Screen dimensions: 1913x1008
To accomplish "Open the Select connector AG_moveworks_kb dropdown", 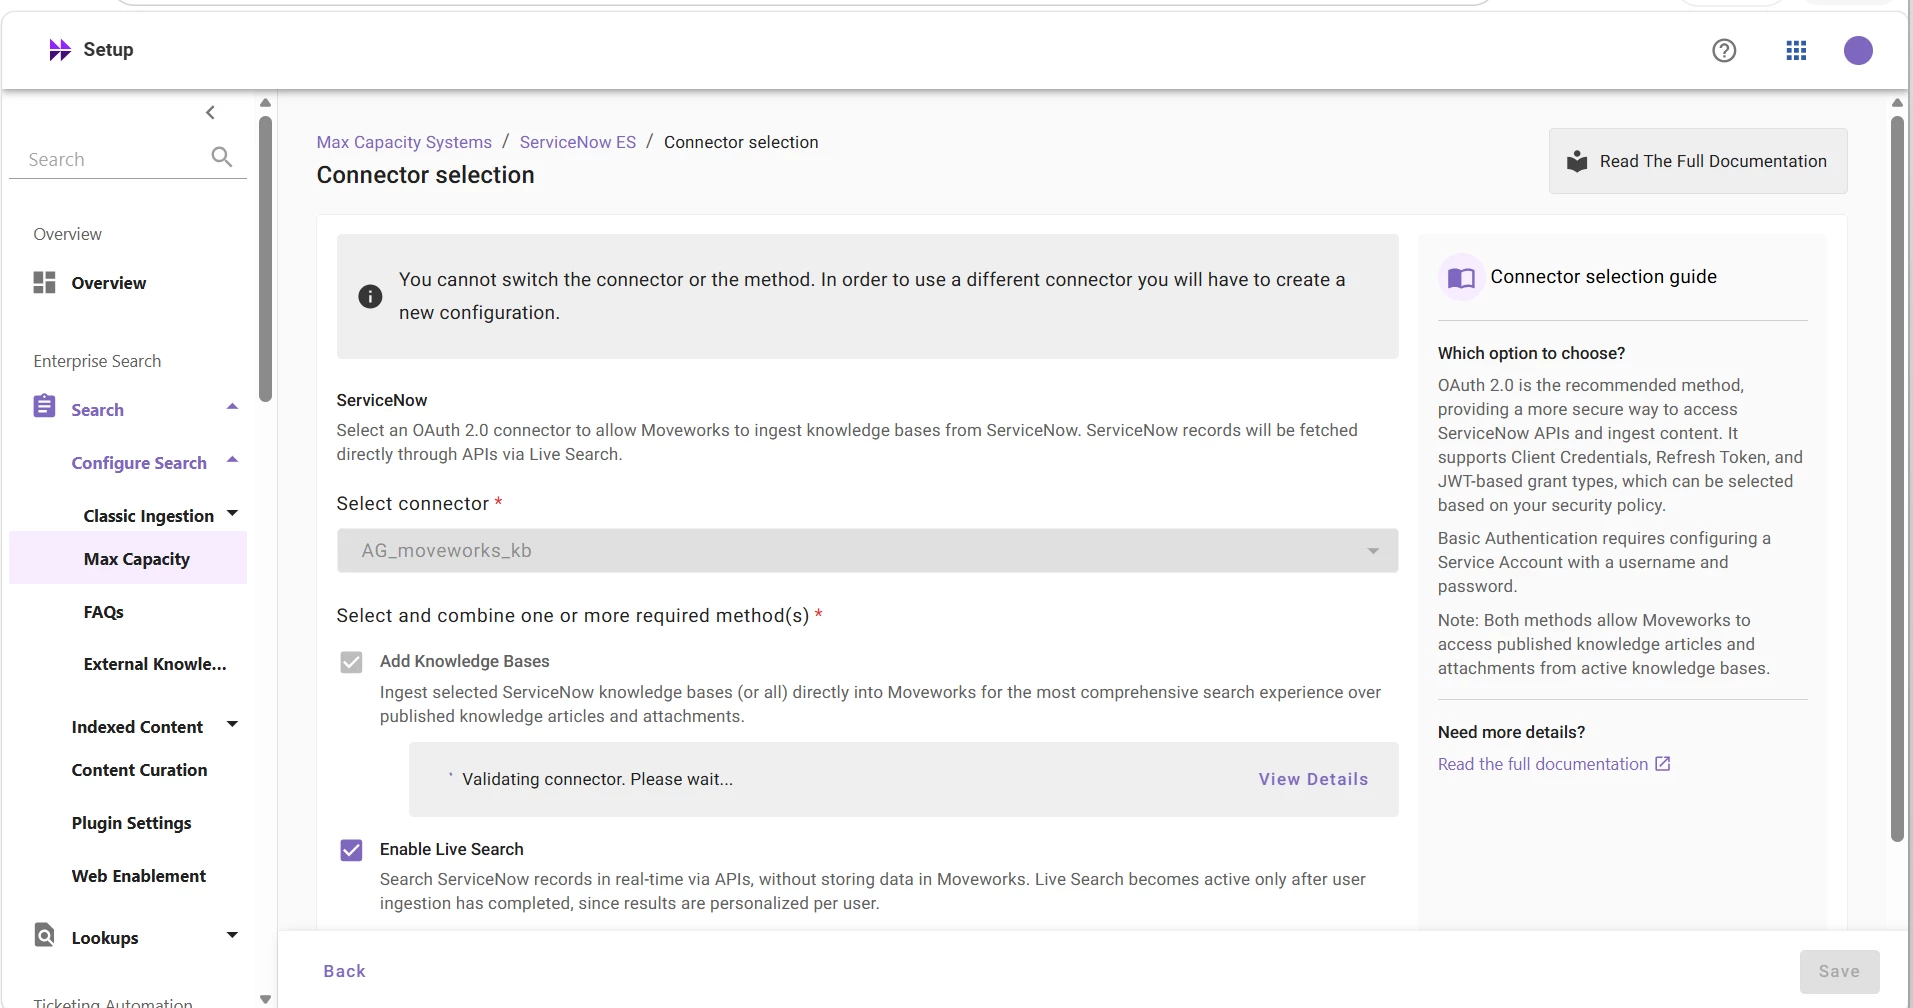I will coord(867,551).
